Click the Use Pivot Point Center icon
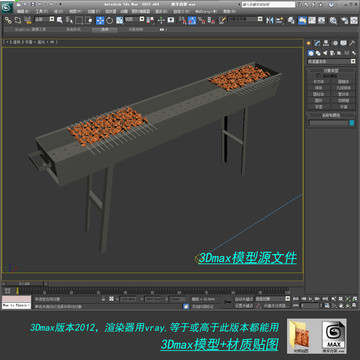This screenshot has height=360, width=360. point(151,20)
